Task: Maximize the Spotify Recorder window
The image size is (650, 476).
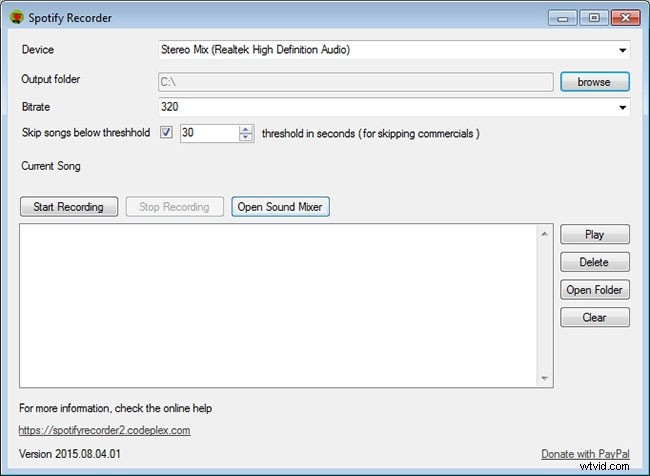Action: click(x=594, y=18)
